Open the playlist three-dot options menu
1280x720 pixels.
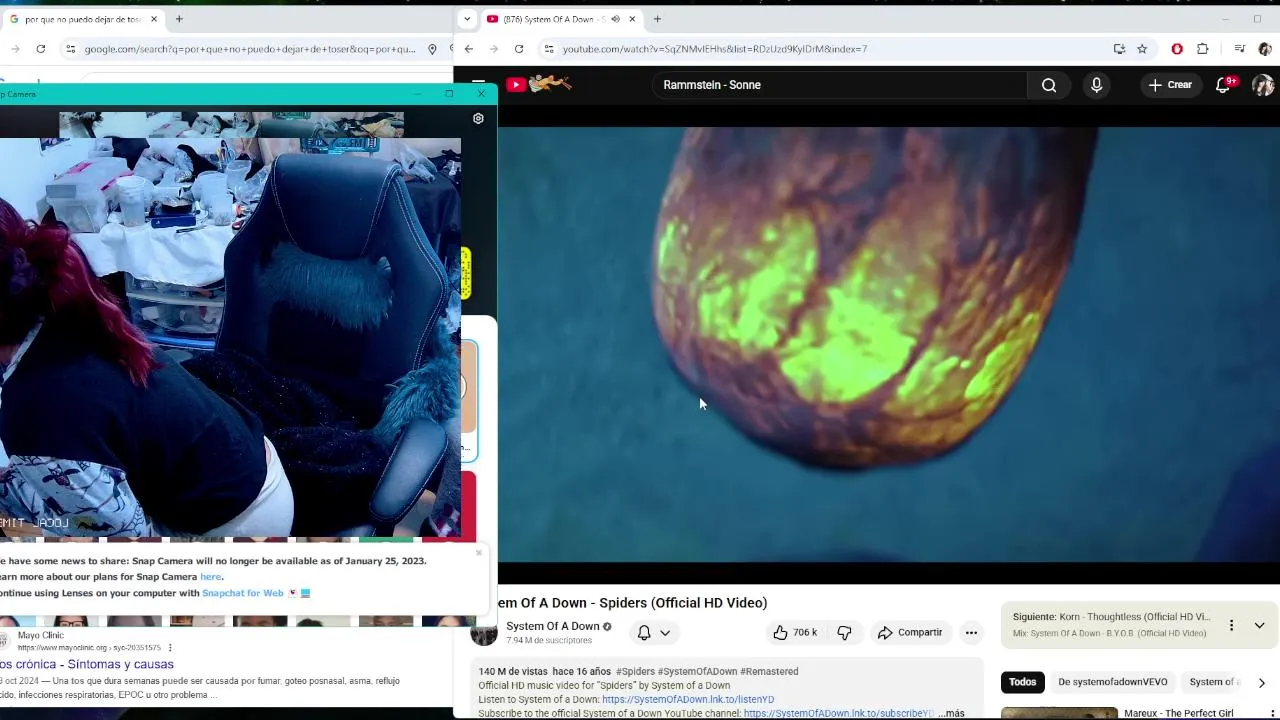1231,625
